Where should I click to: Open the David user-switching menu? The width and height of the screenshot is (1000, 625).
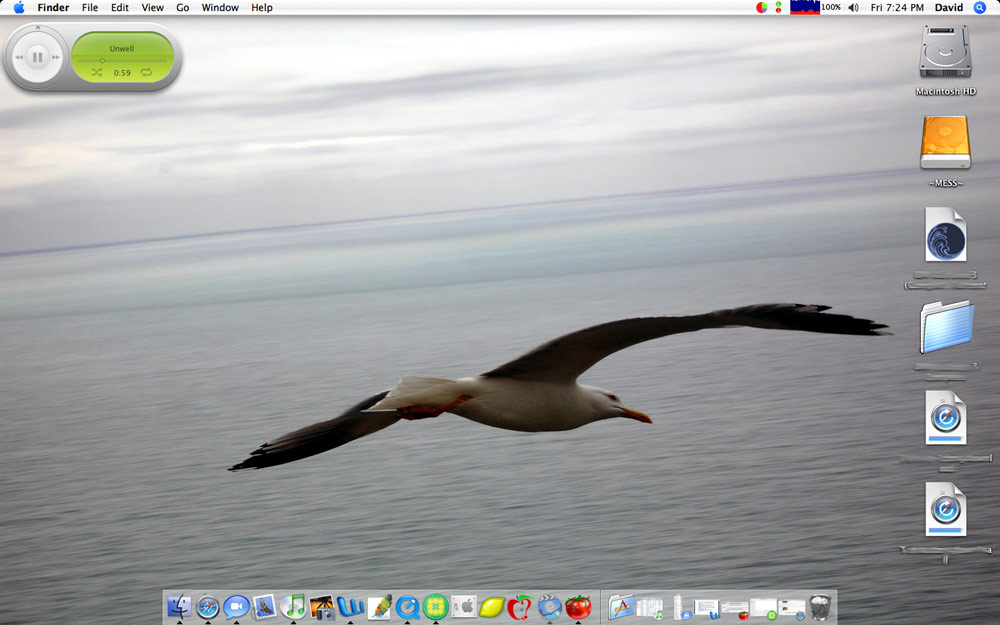(948, 8)
